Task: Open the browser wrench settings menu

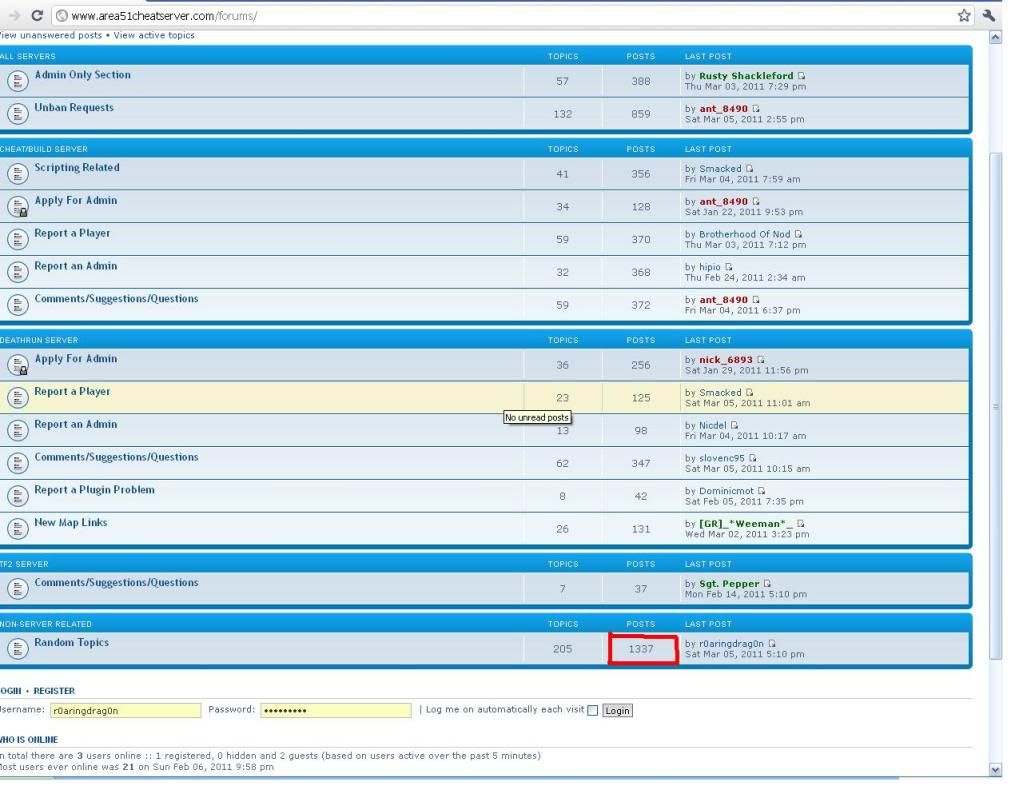Action: [988, 15]
